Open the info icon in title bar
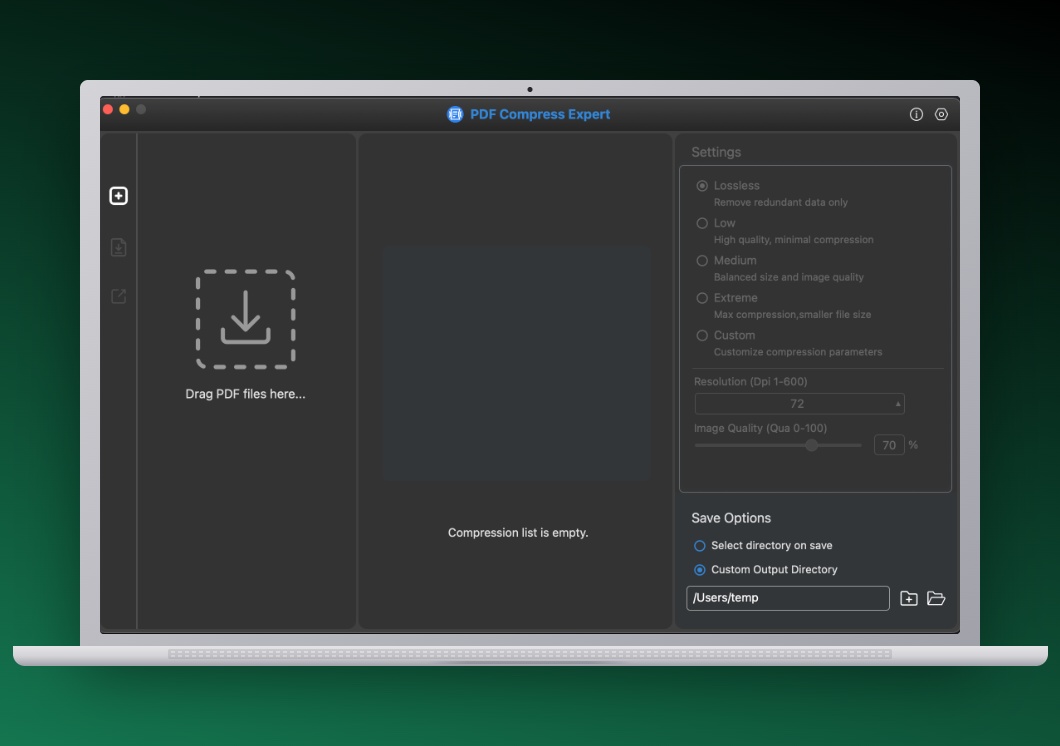 click(x=916, y=114)
